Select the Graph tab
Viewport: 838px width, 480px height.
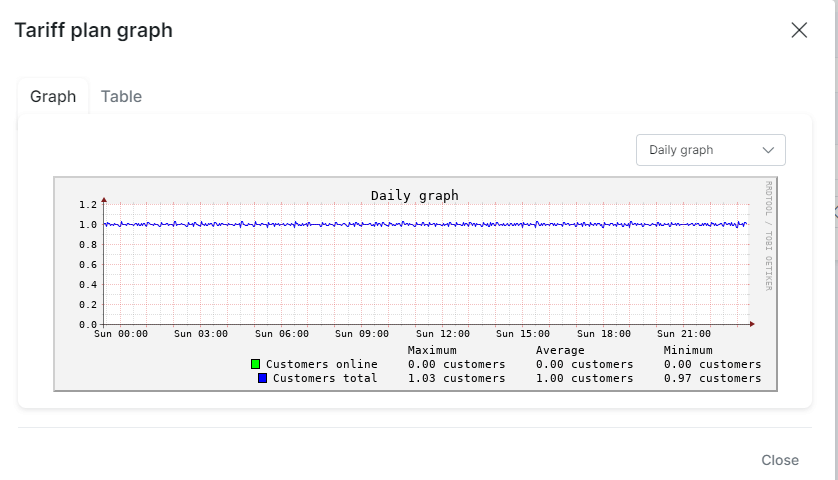coord(53,96)
